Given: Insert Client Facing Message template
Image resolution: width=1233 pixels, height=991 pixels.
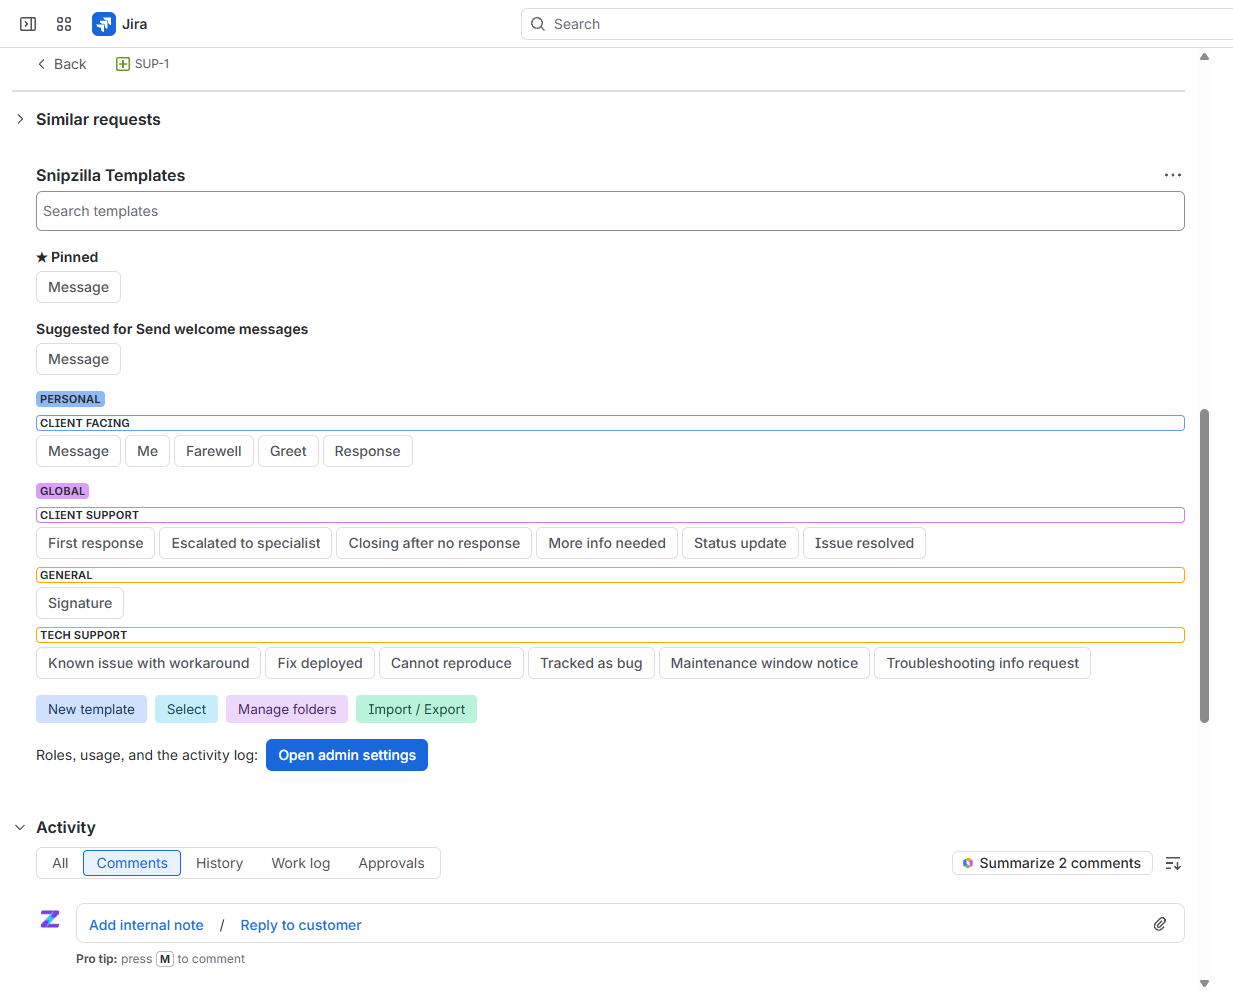Looking at the screenshot, I should click(78, 451).
